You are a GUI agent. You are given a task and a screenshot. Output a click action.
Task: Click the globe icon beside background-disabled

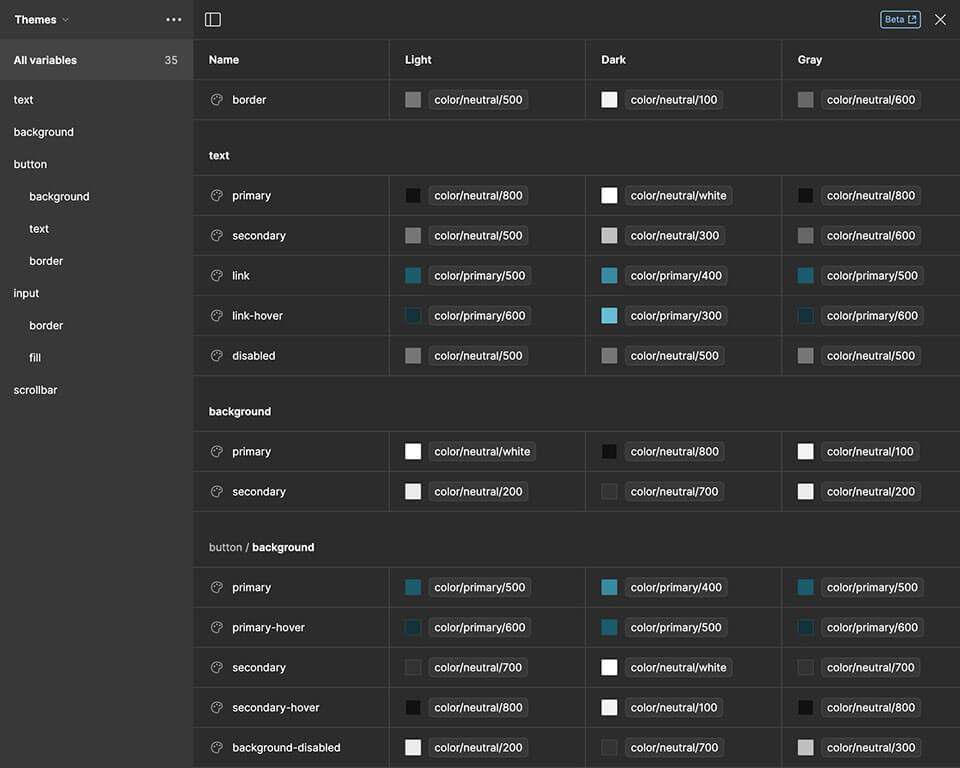(x=216, y=747)
